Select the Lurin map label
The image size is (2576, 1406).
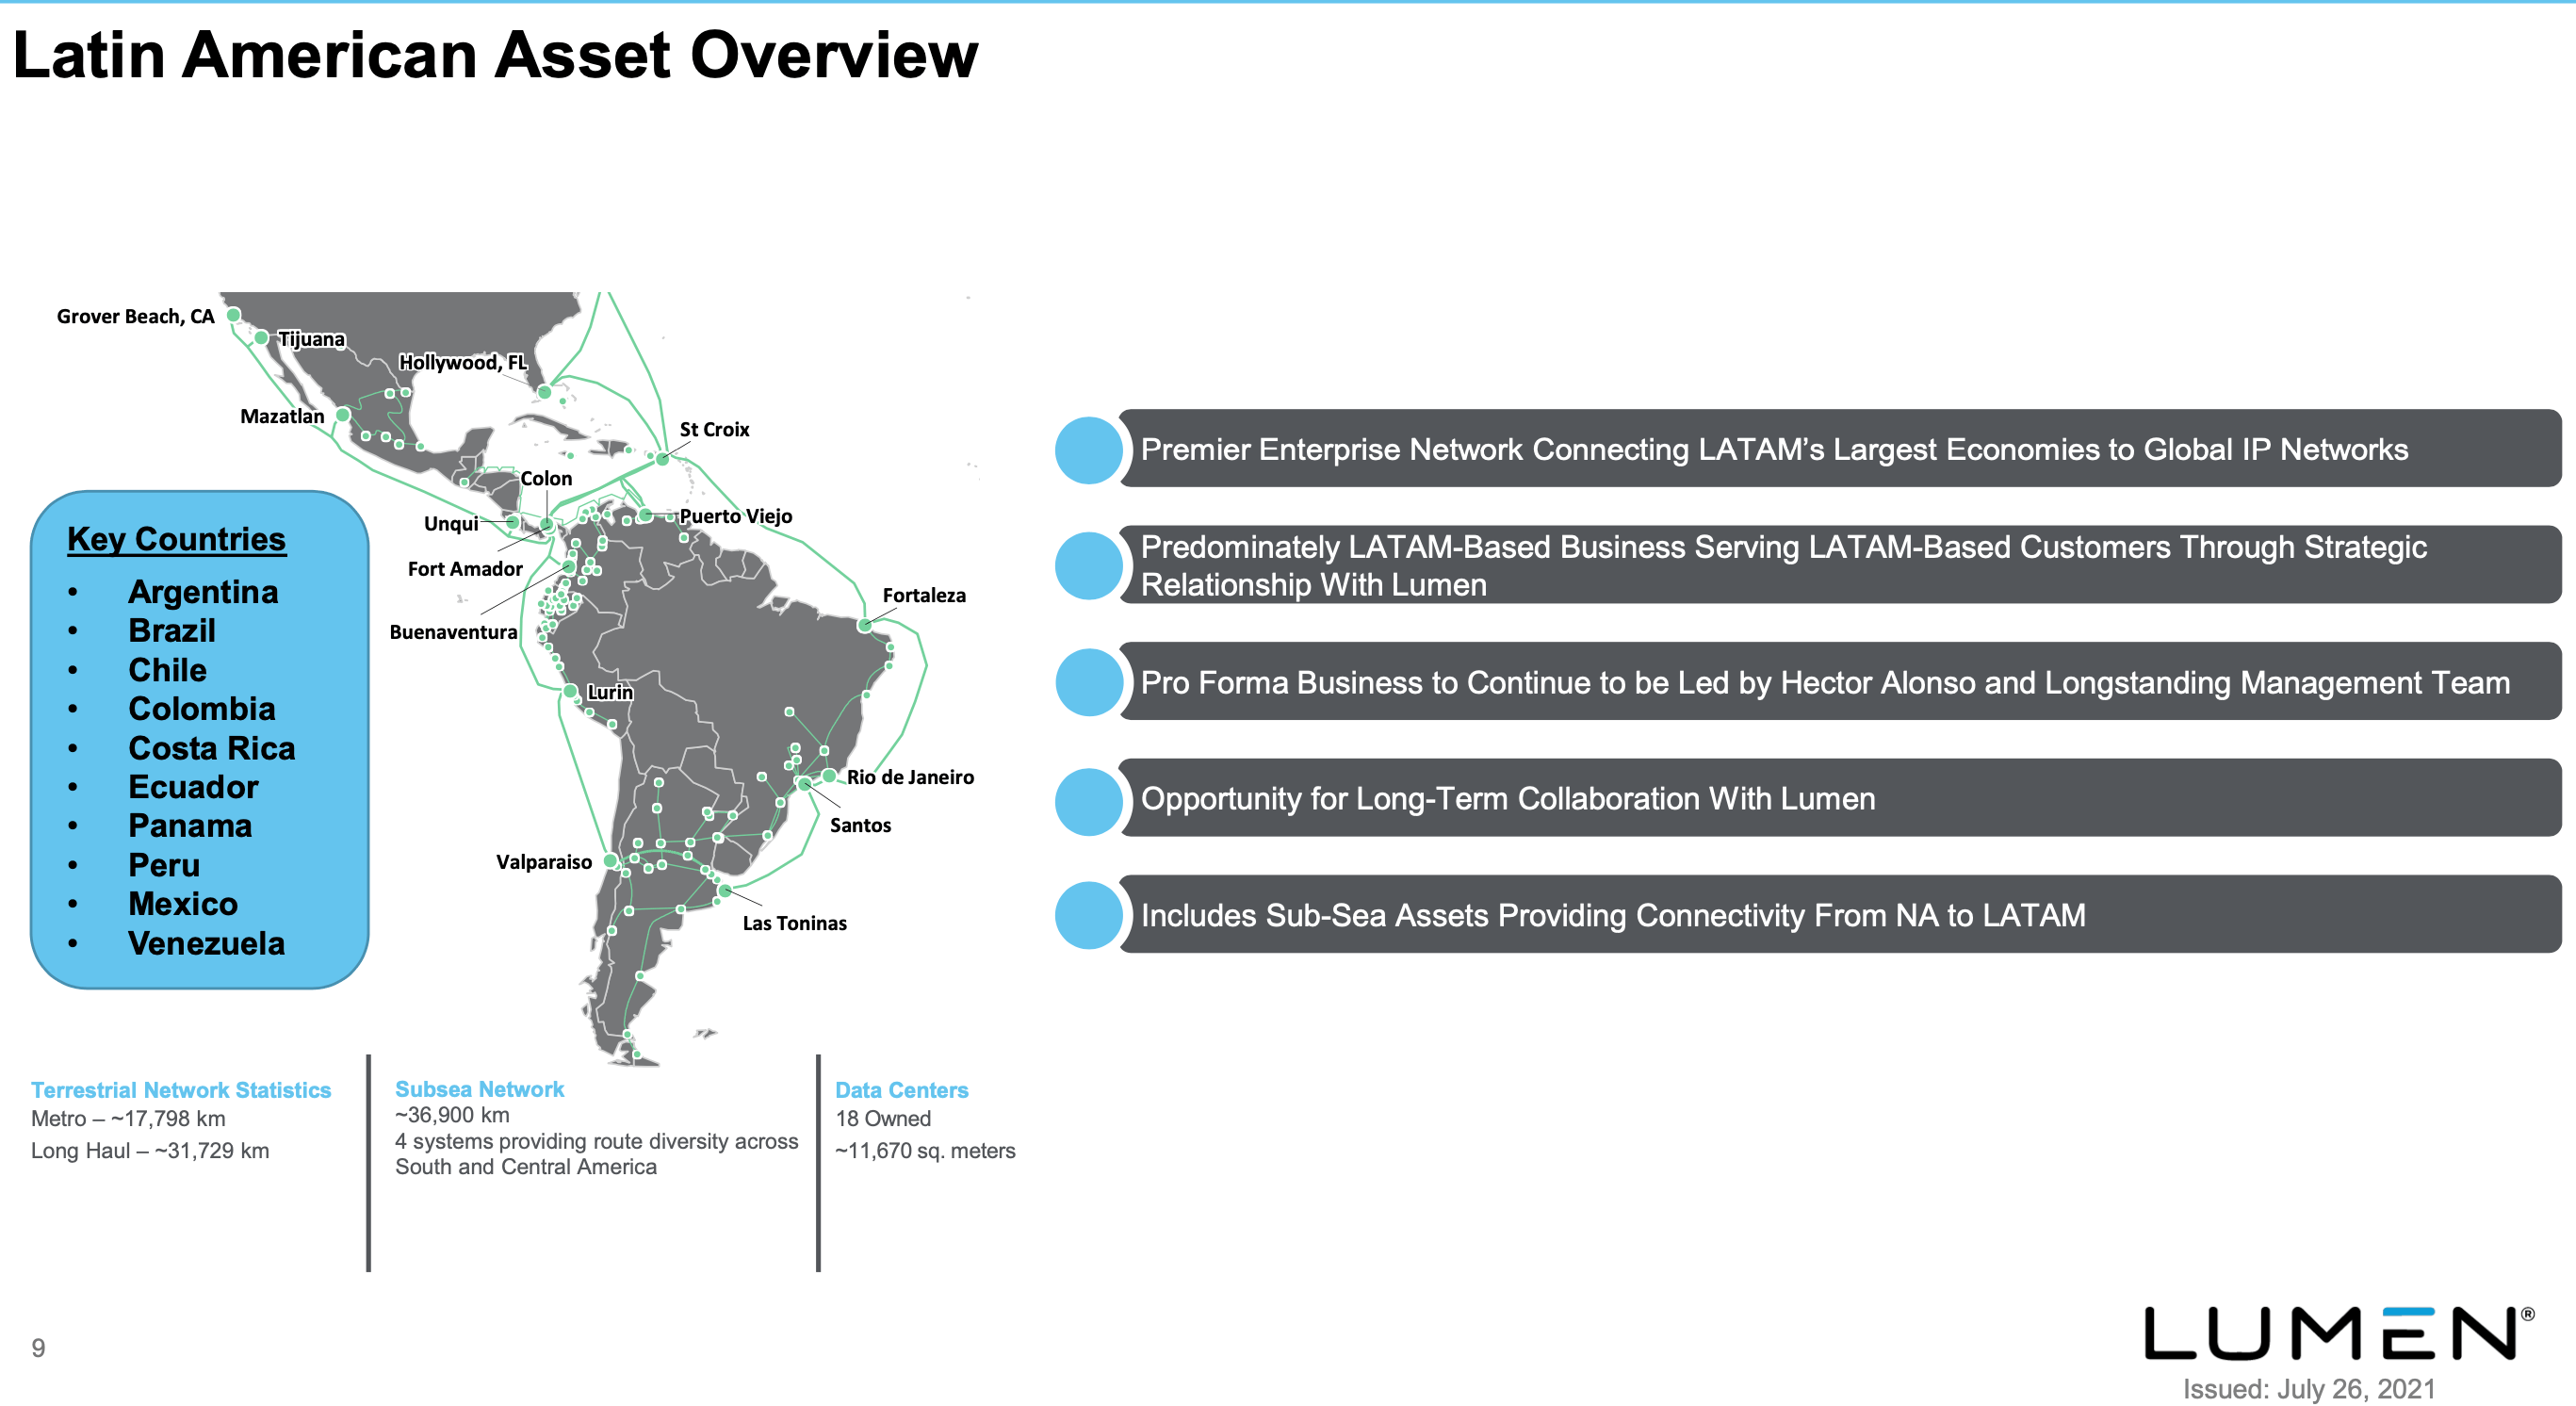tap(610, 692)
